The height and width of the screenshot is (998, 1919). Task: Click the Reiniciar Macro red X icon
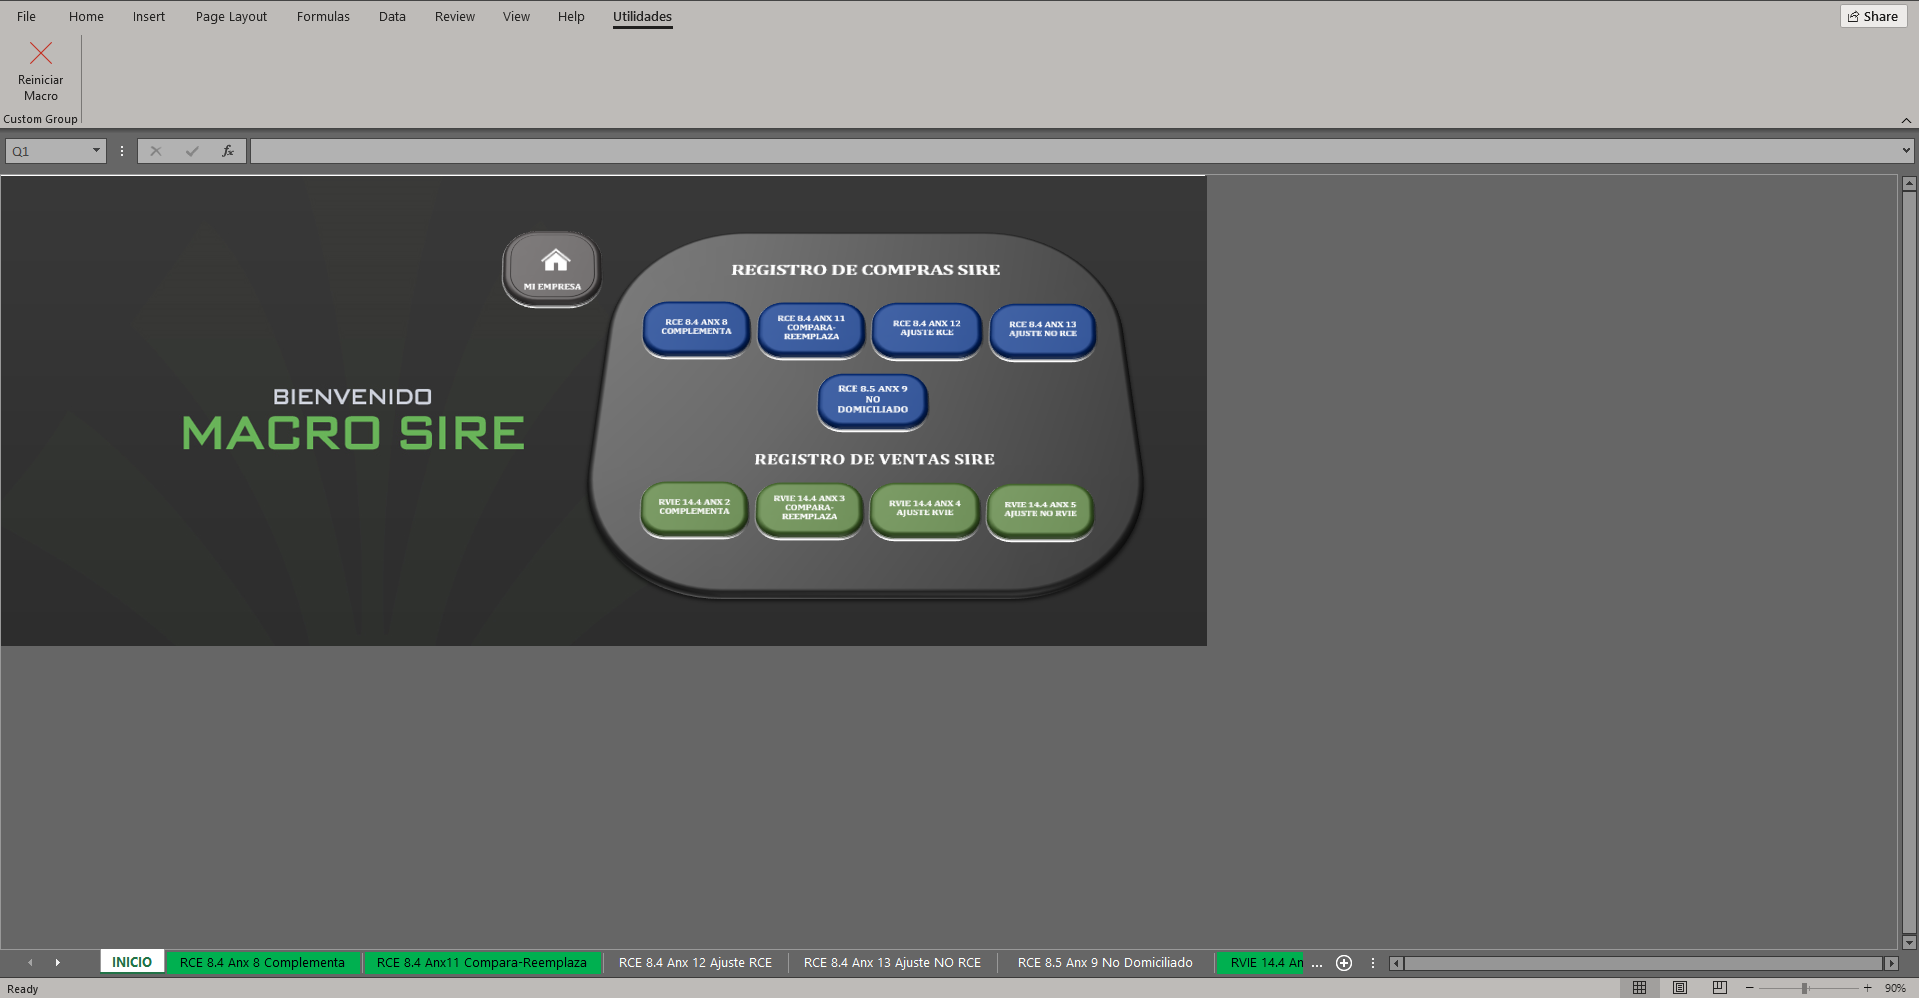[x=41, y=53]
